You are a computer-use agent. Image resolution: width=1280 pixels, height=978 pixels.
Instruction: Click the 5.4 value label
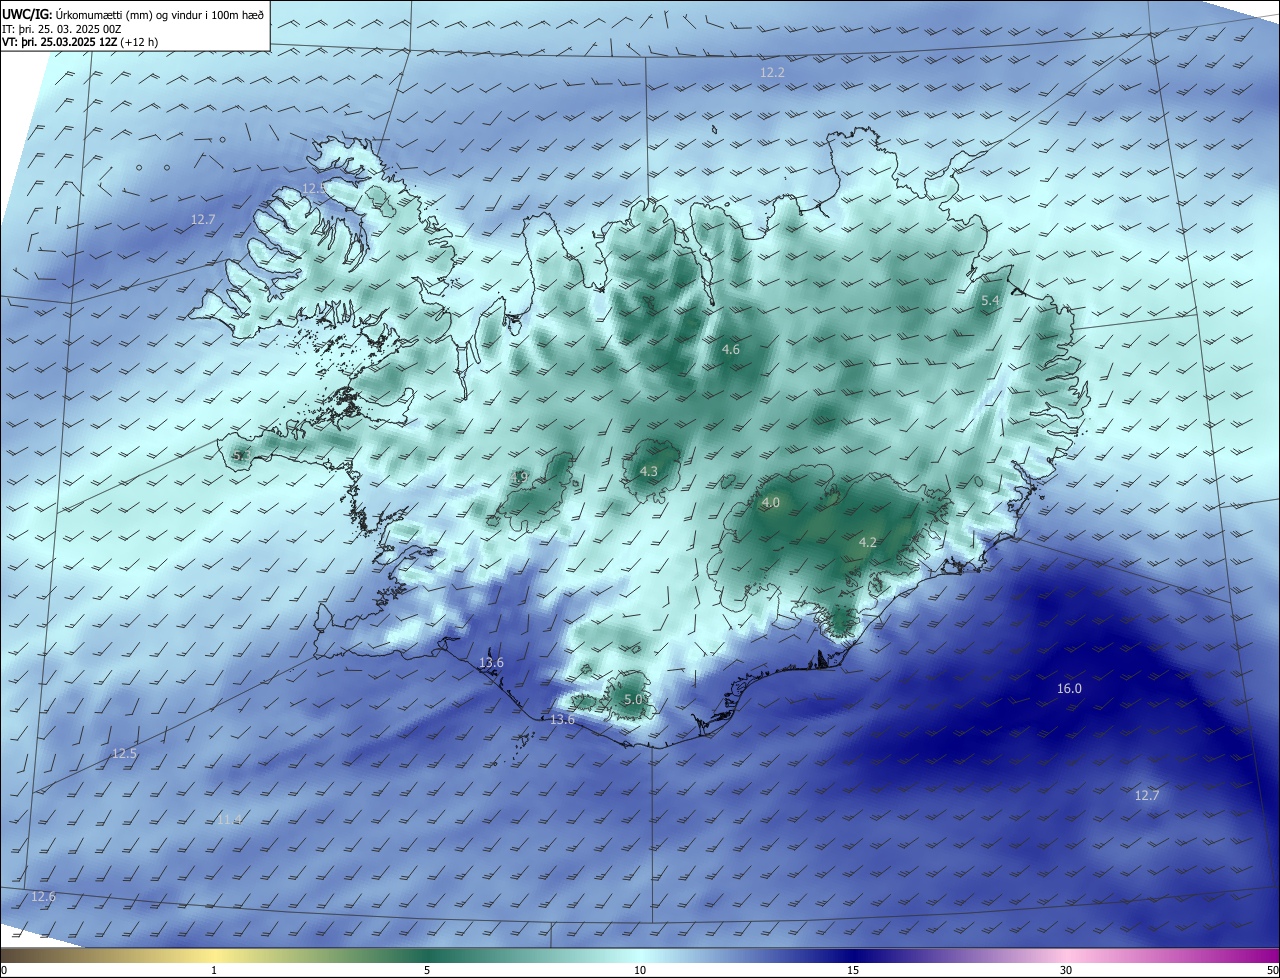coord(990,300)
